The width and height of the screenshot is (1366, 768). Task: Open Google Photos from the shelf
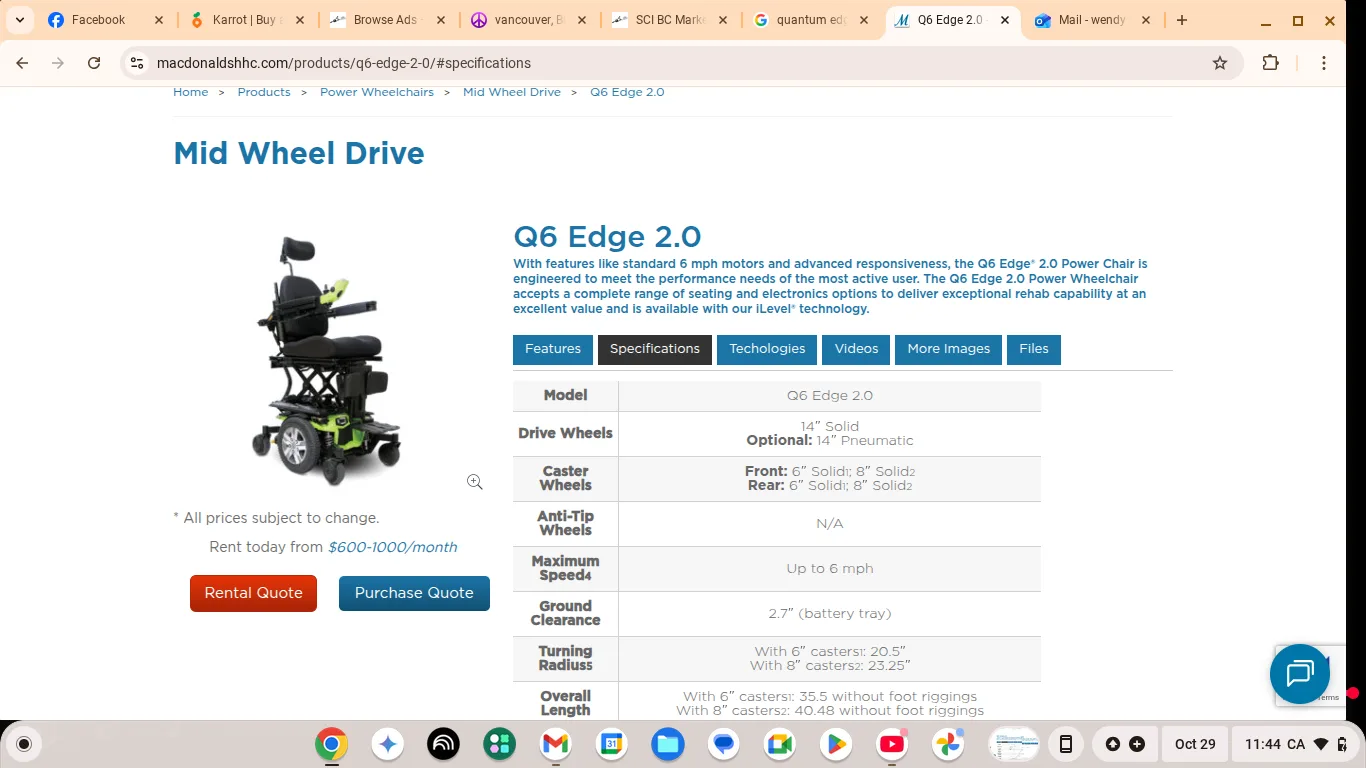(x=947, y=744)
